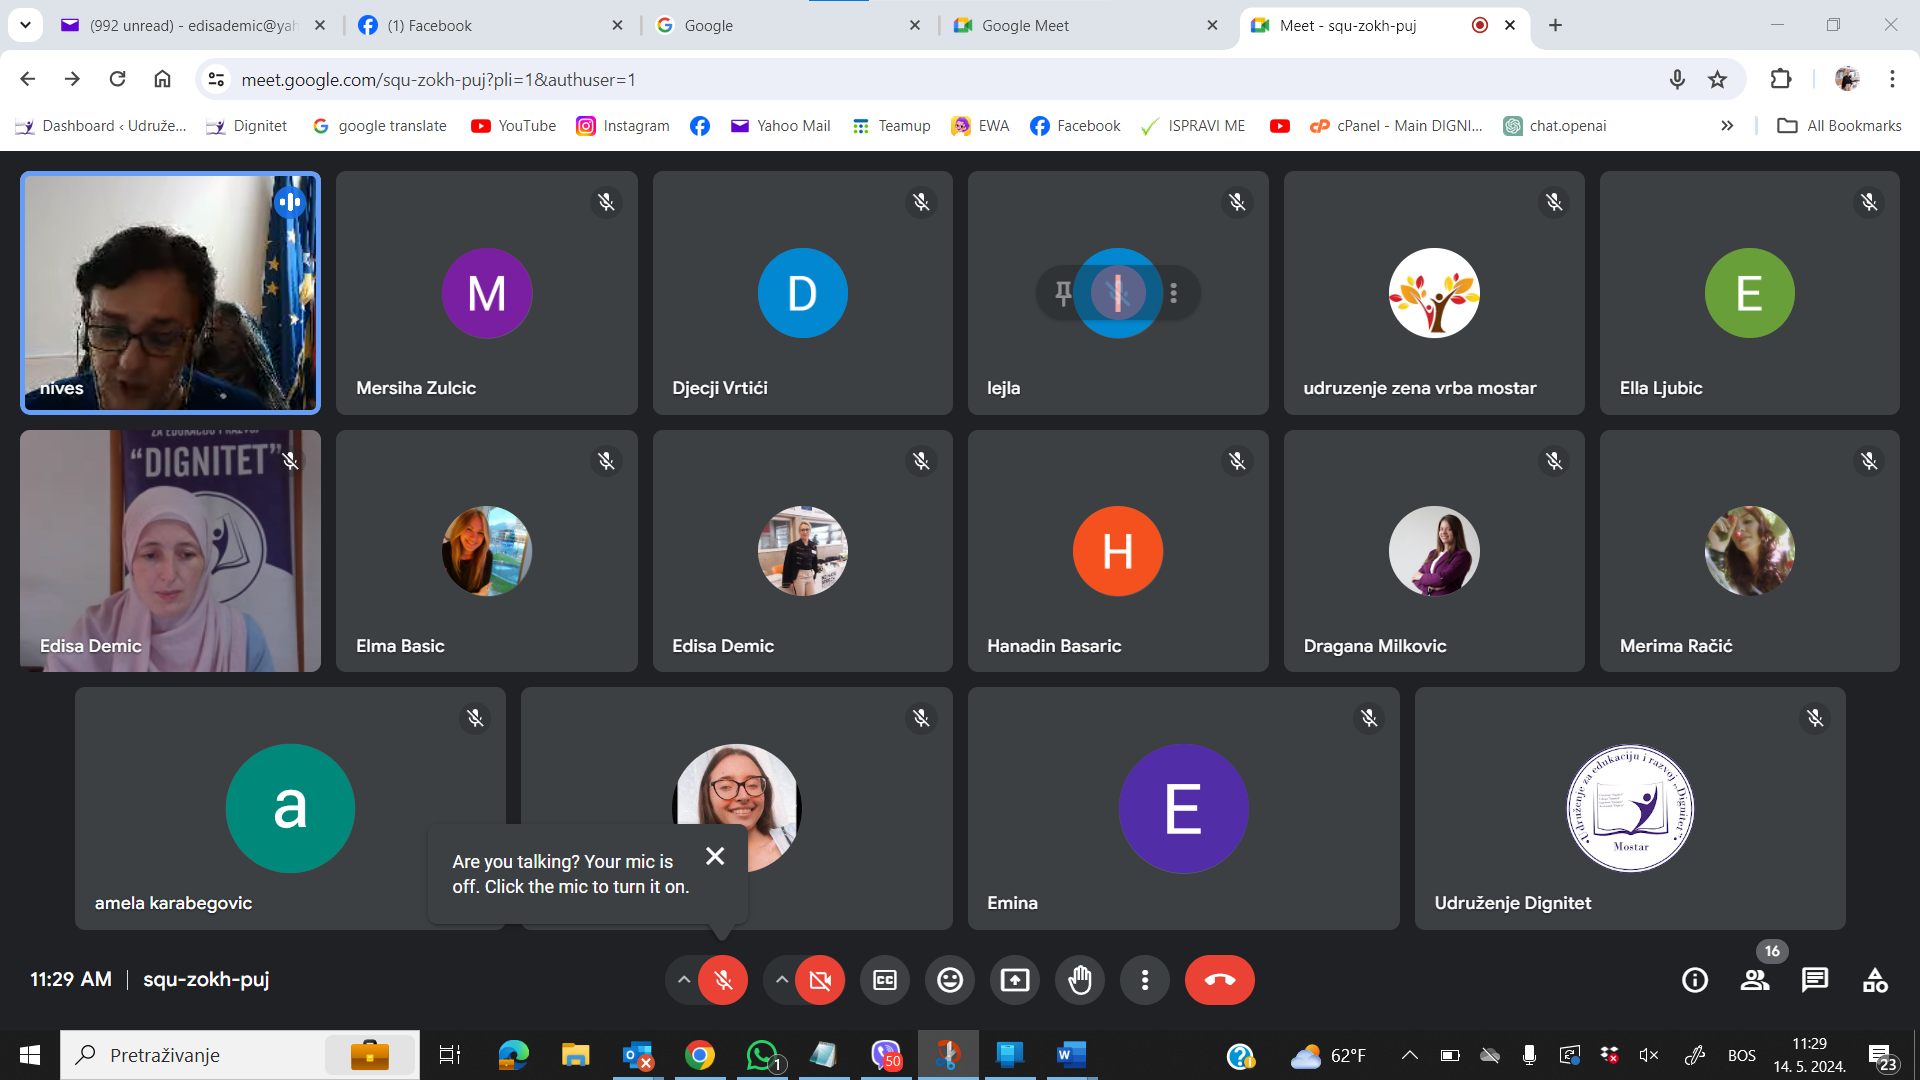Turn on the camera in Meet
Image resolution: width=1920 pixels, height=1080 pixels.
click(x=820, y=980)
